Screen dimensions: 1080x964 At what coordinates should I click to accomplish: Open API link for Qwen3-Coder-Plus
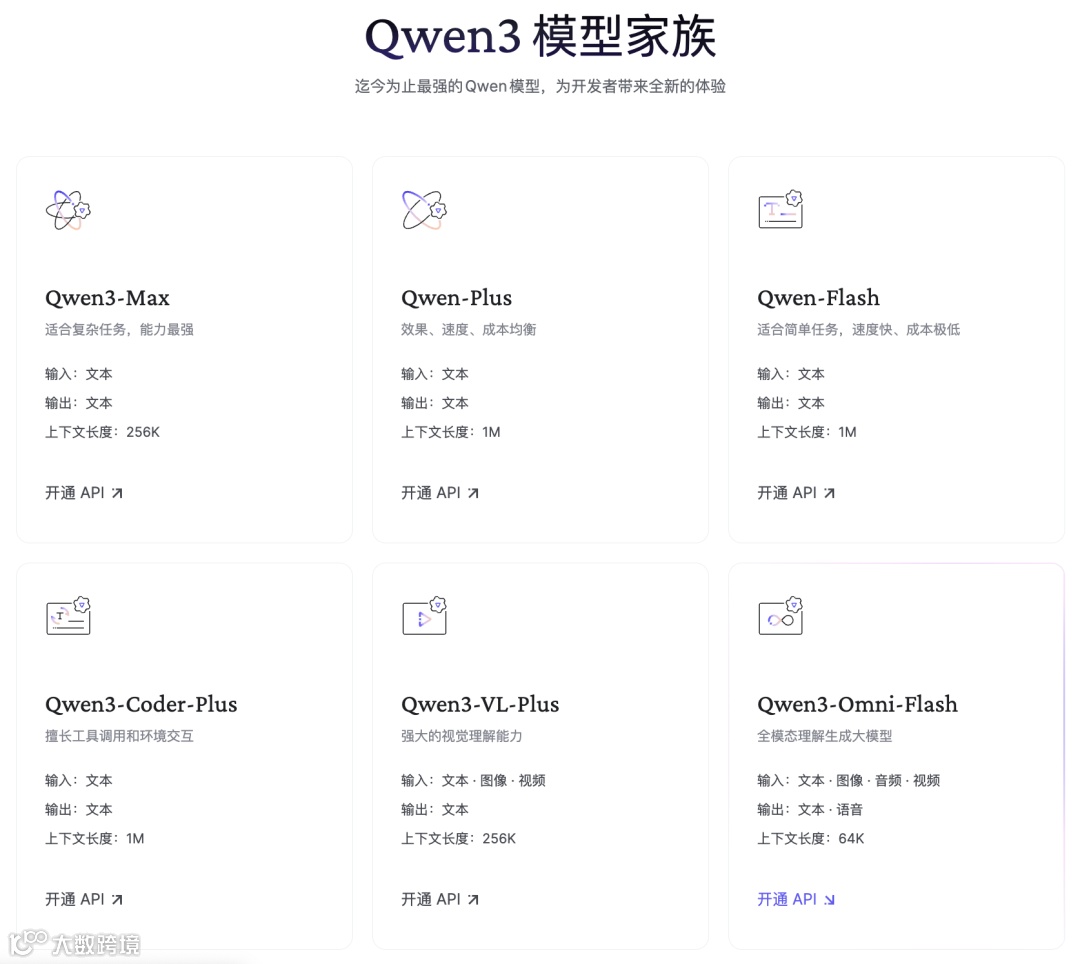point(84,899)
